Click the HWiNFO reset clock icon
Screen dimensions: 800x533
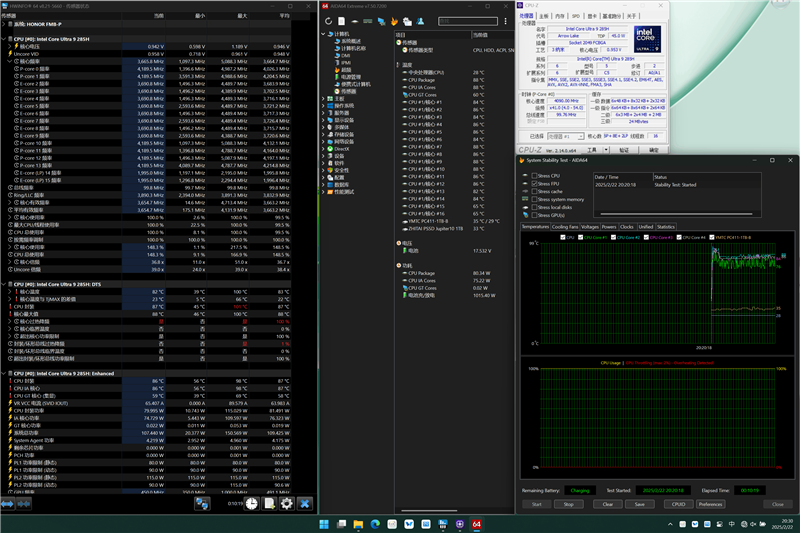coord(252,503)
